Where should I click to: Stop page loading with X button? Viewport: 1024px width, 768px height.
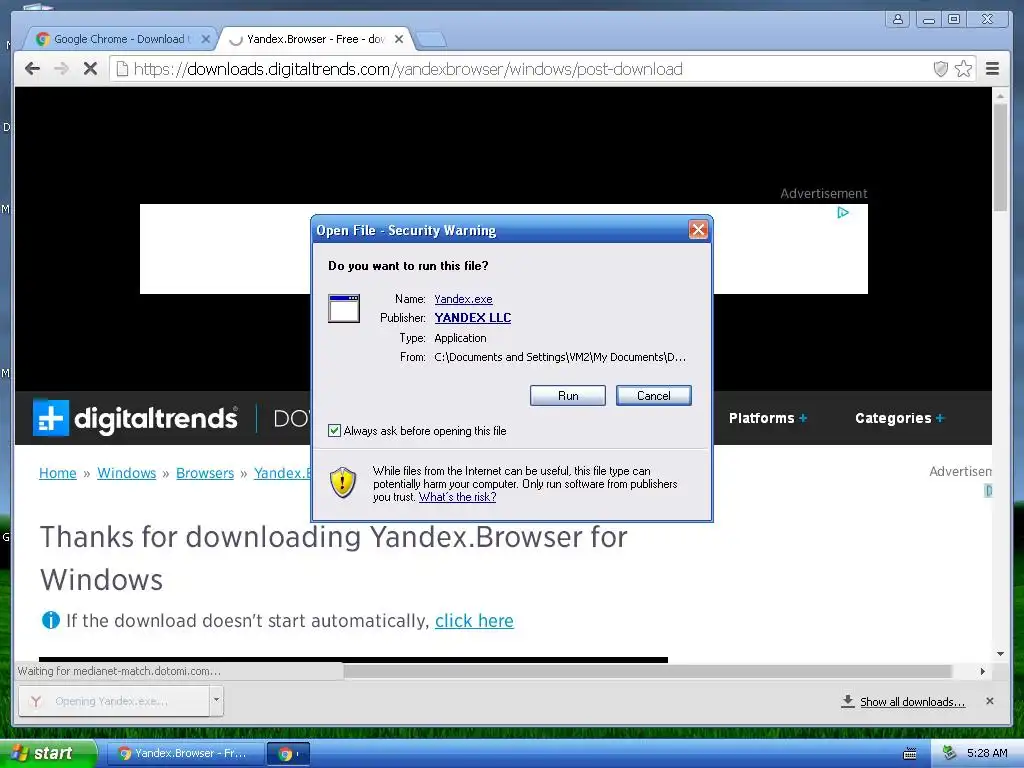[90, 69]
